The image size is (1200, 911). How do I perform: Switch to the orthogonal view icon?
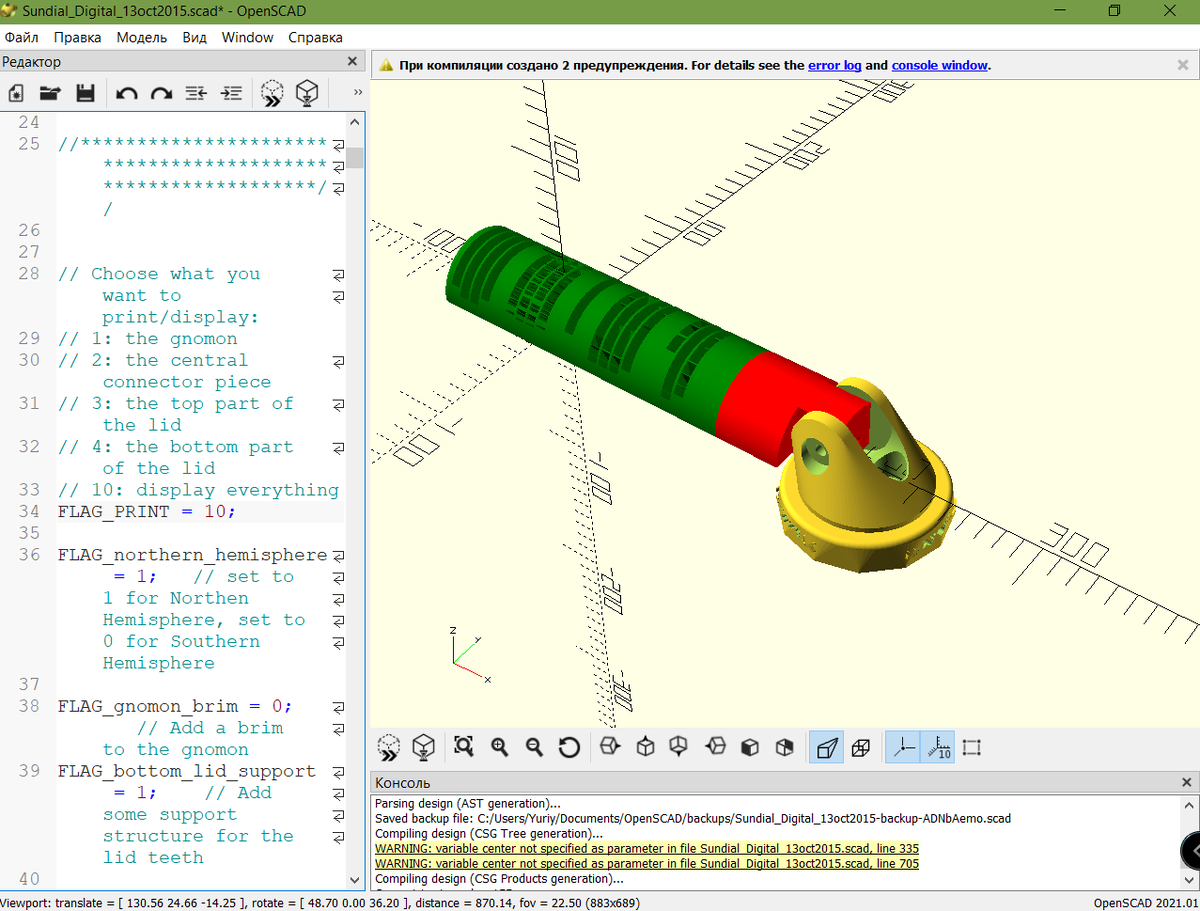pos(860,747)
